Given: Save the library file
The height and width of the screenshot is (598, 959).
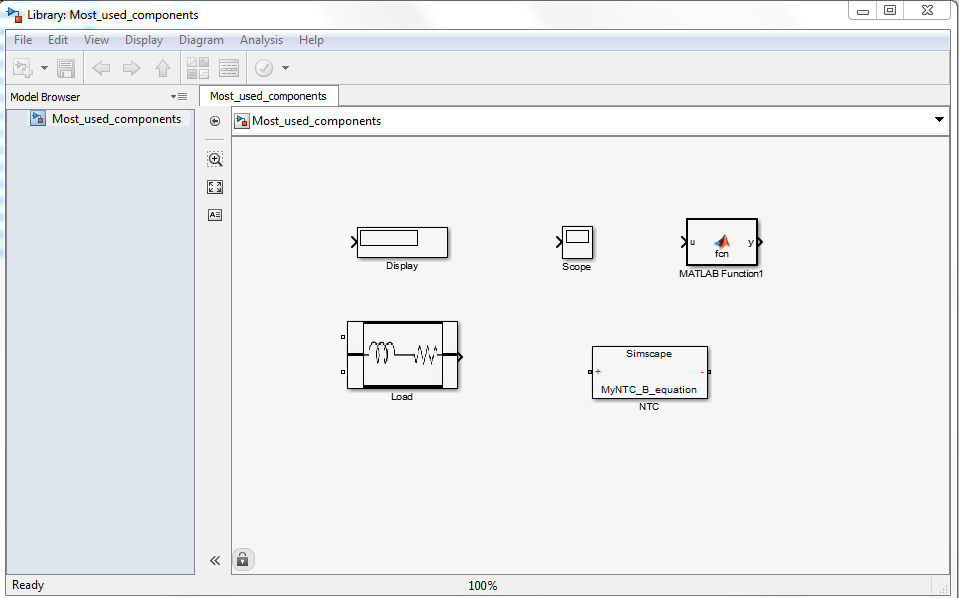Looking at the screenshot, I should [x=64, y=67].
